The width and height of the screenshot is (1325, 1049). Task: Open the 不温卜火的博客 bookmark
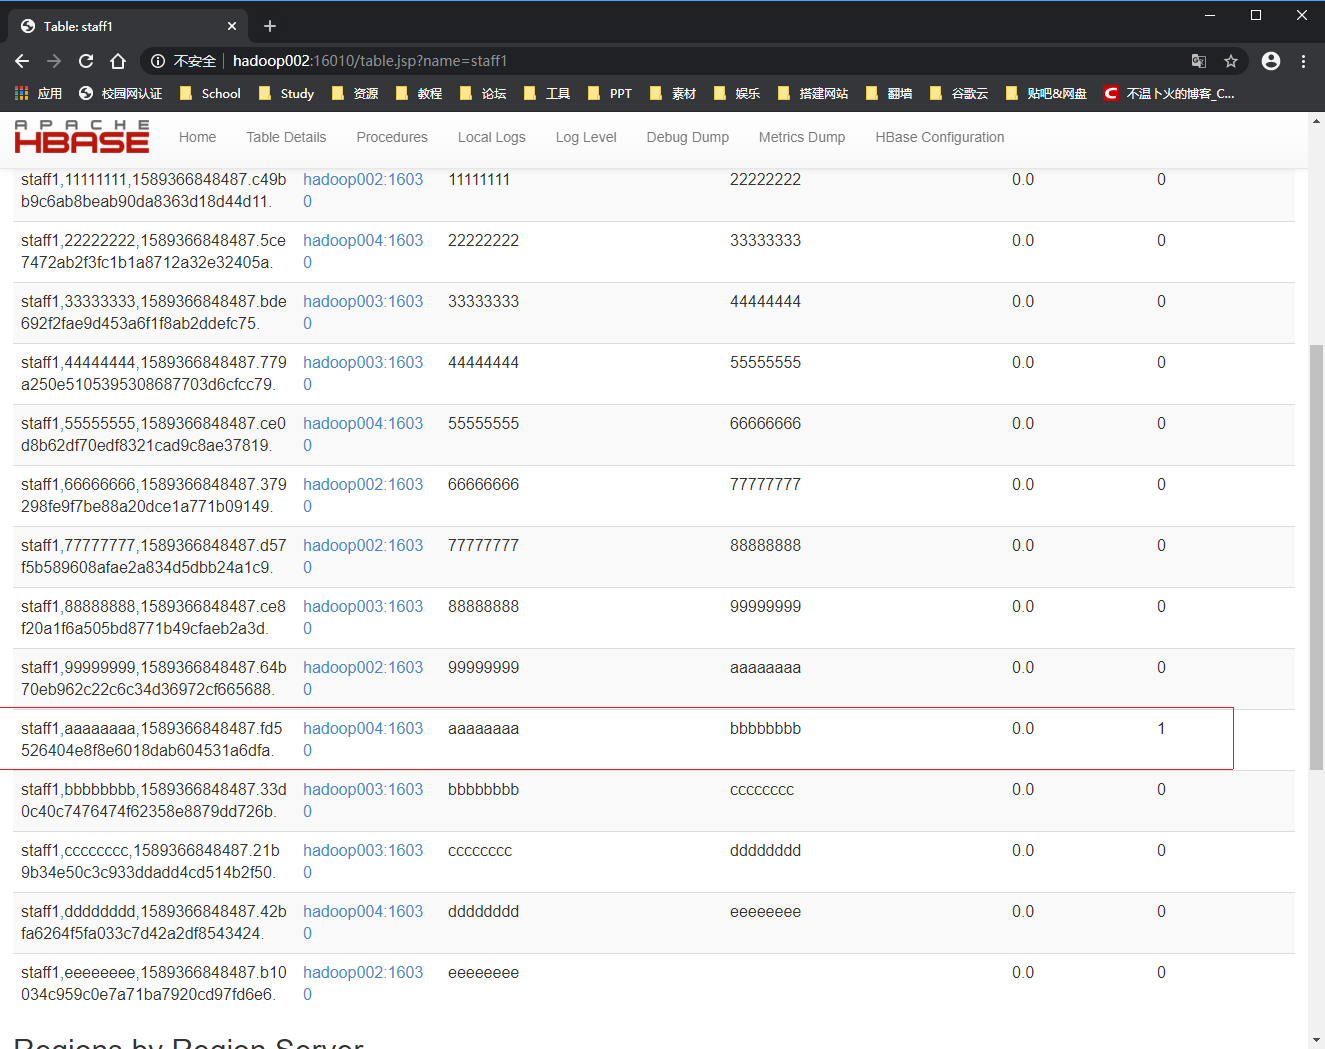point(1169,93)
